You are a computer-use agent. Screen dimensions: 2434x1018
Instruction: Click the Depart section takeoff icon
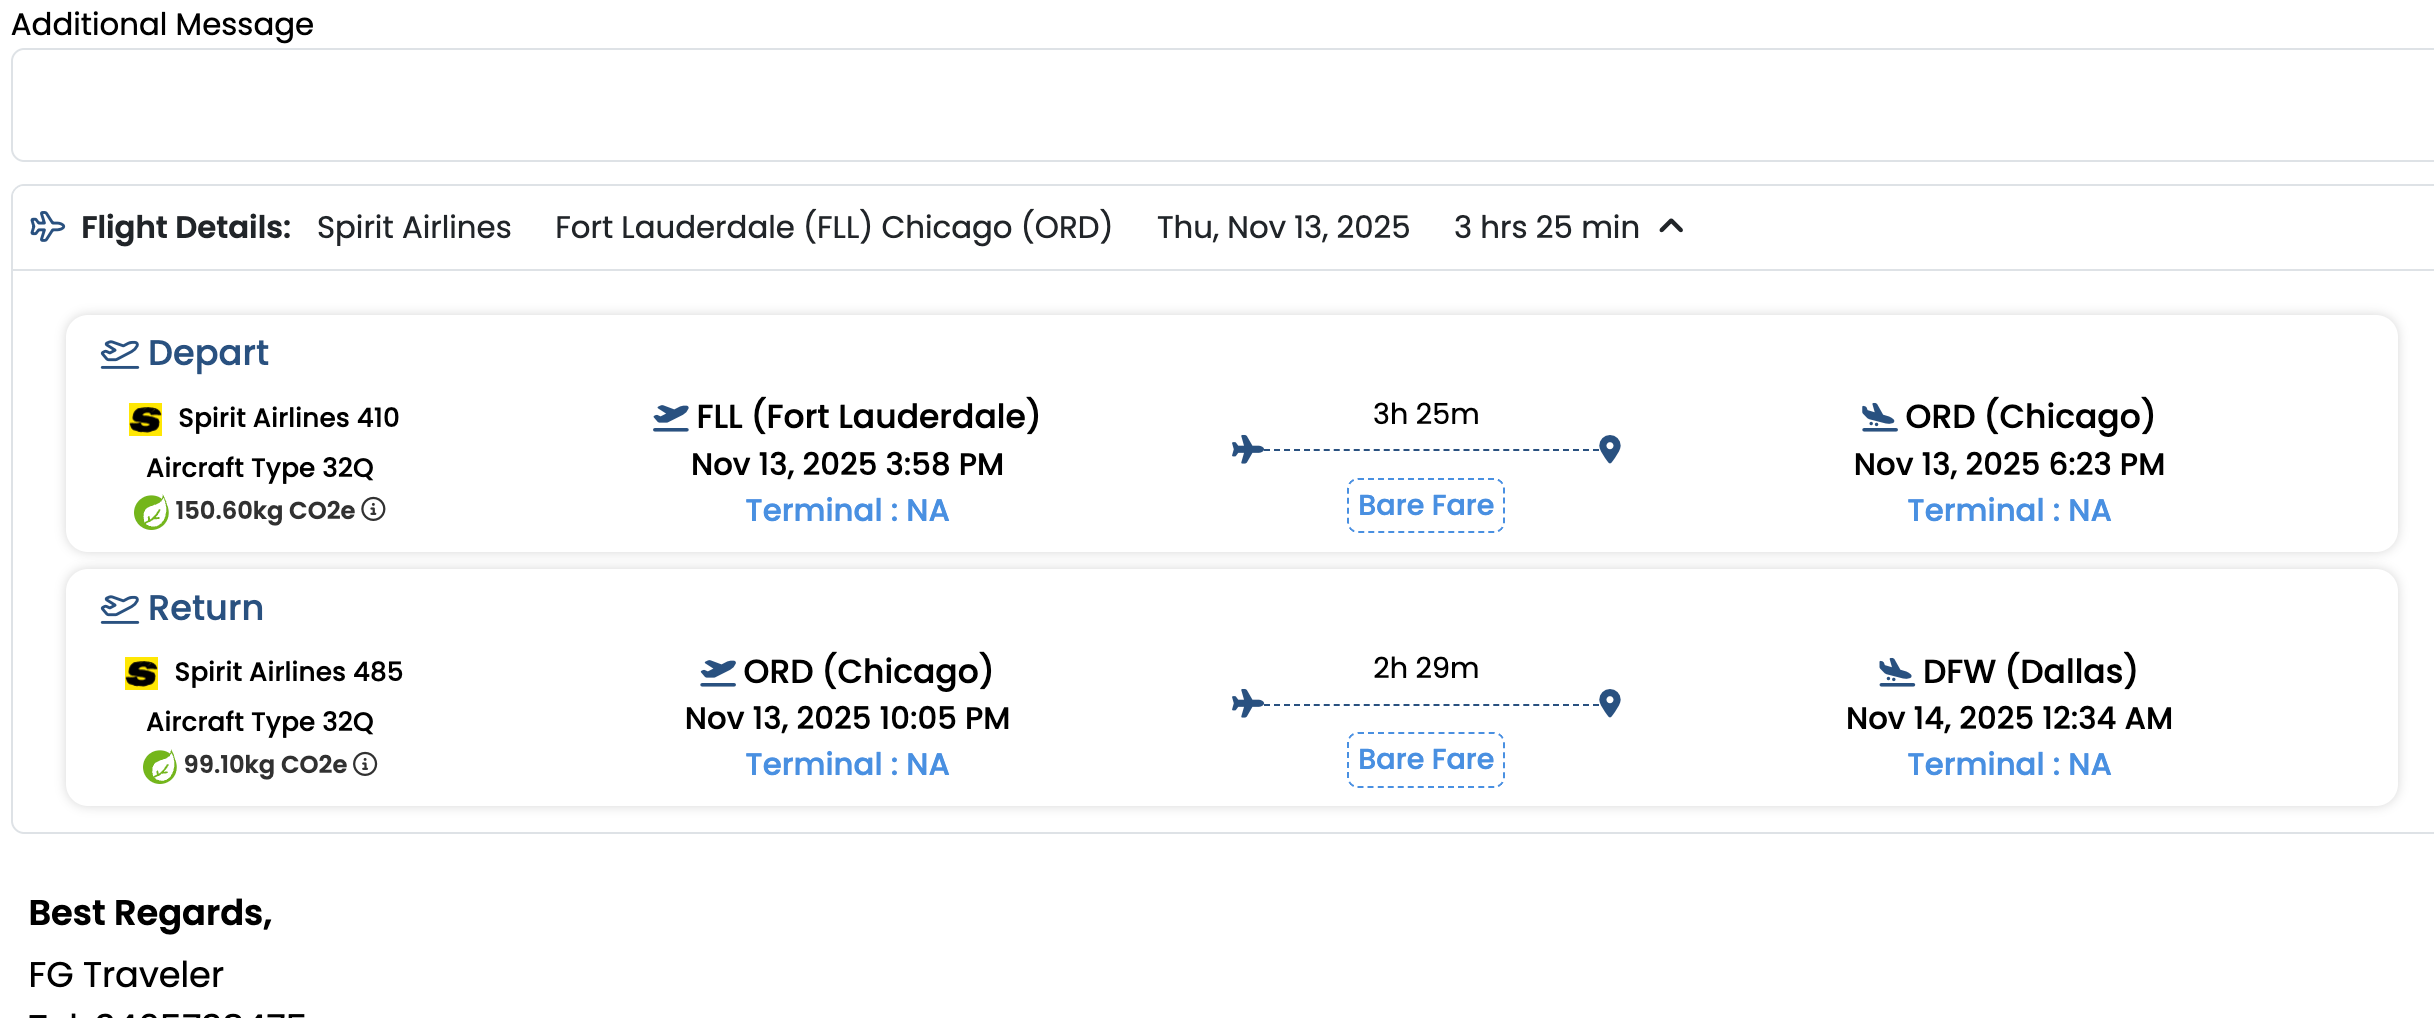[x=120, y=354]
